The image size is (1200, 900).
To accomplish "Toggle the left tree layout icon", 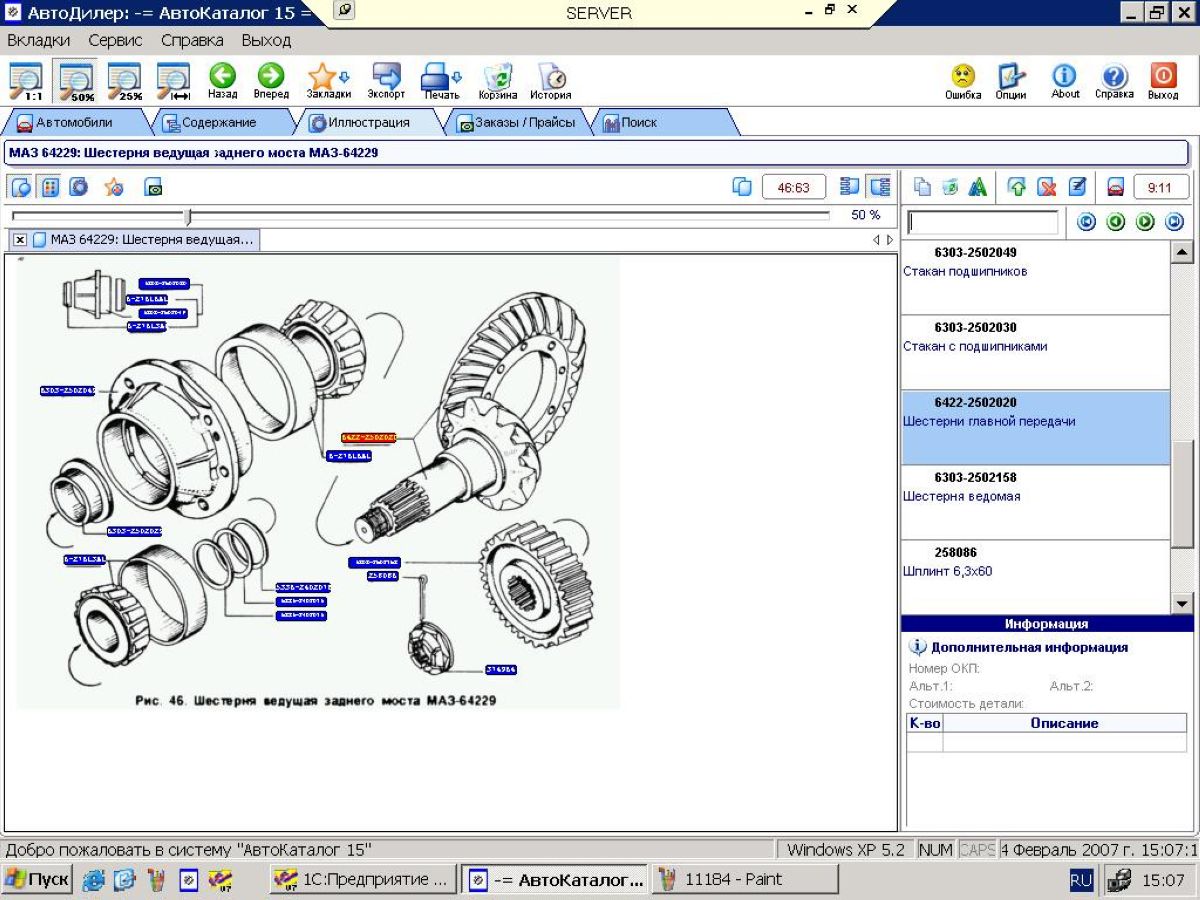I will (x=850, y=187).
